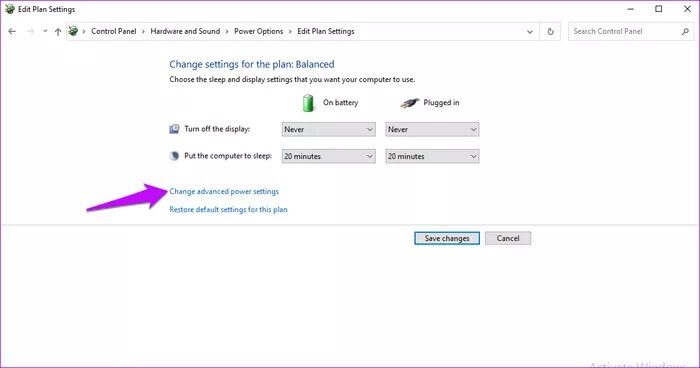The height and width of the screenshot is (368, 700).
Task: Cancel the plan changes
Action: [508, 238]
